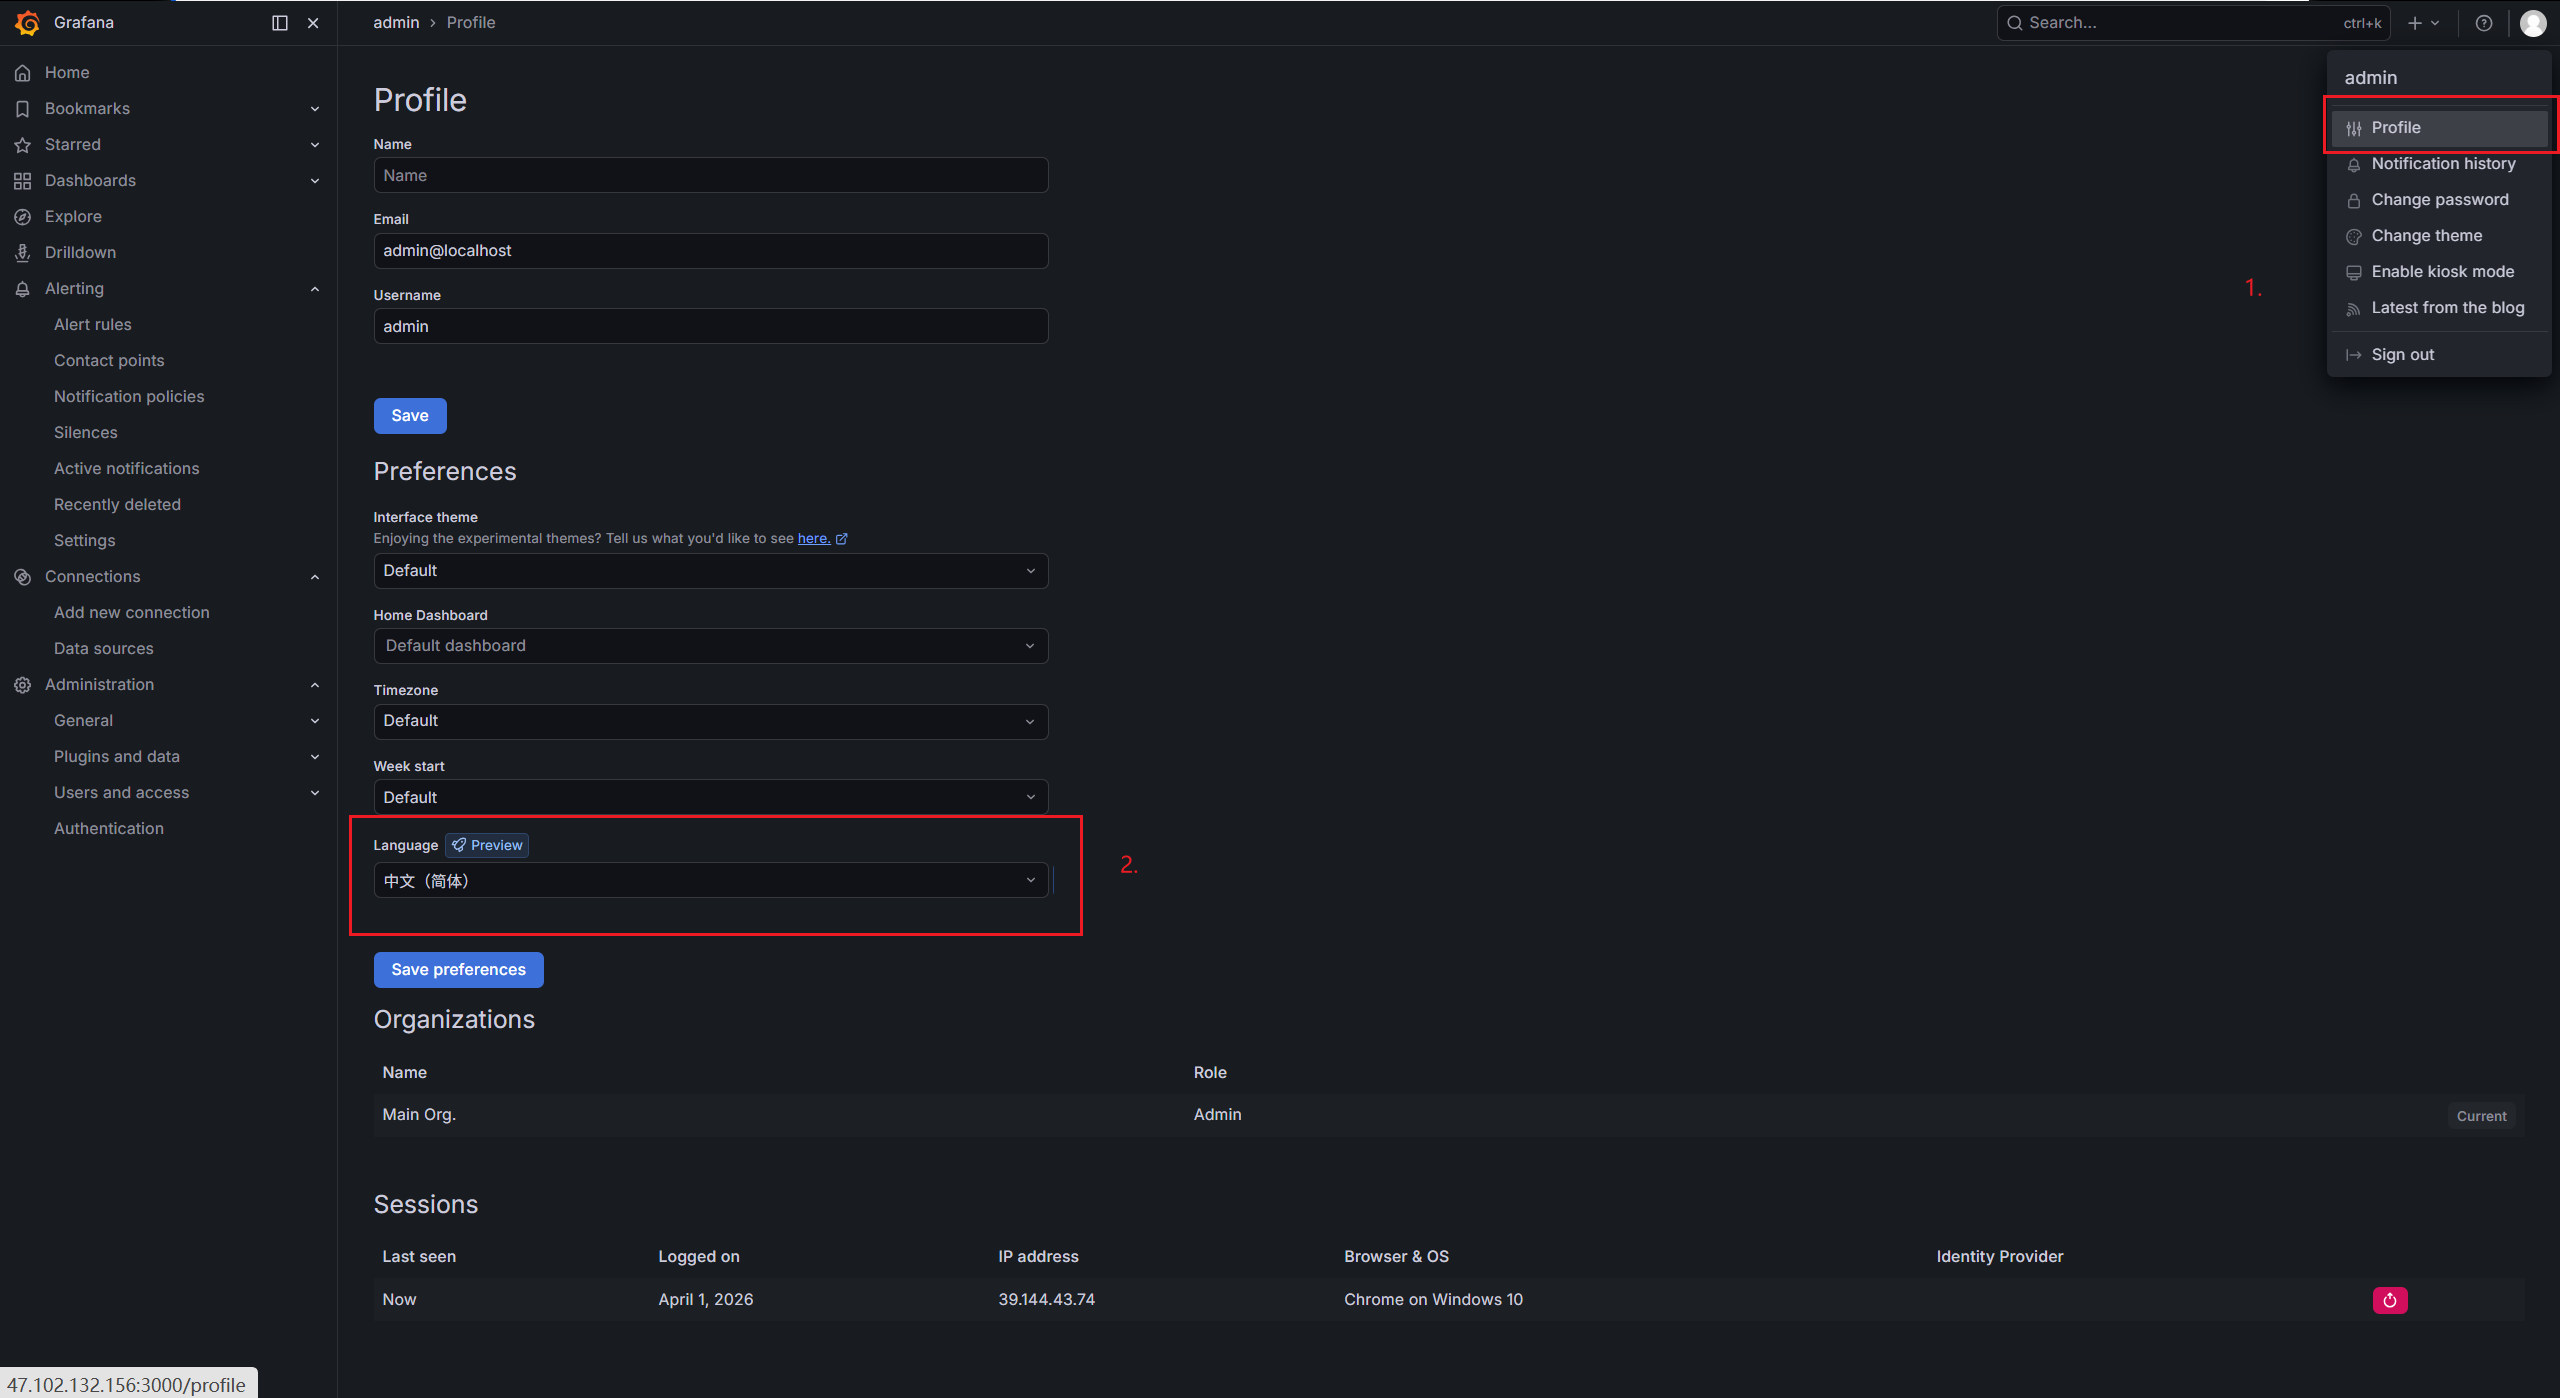Viewport: 2560px width, 1398px height.
Task: Click the user avatar icon
Action: click(x=2533, y=22)
